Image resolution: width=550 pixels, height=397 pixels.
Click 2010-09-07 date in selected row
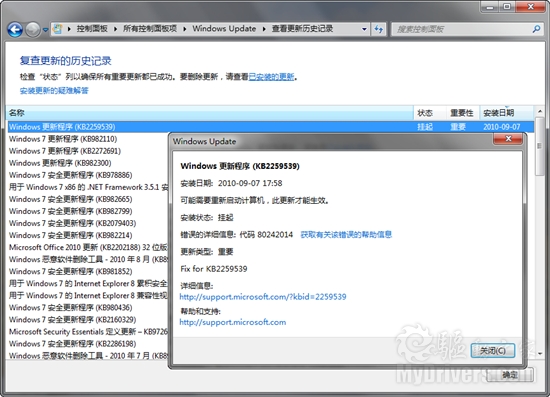(502, 127)
